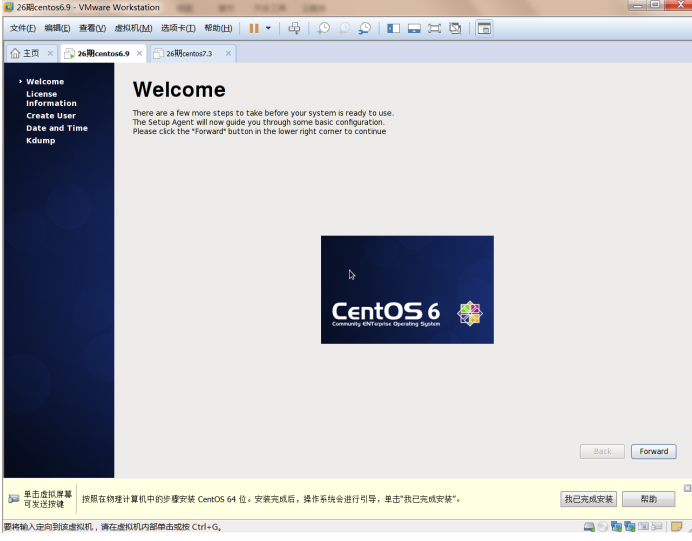Open the 虚拟机(M) menu
This screenshot has height=541, width=692.
pyautogui.click(x=133, y=28)
